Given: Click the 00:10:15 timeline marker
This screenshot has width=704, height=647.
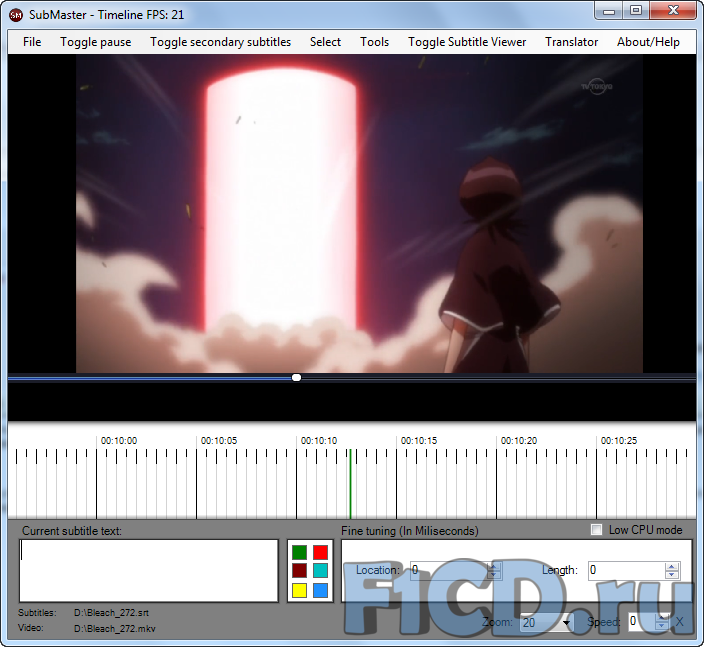Looking at the screenshot, I should click(x=418, y=441).
